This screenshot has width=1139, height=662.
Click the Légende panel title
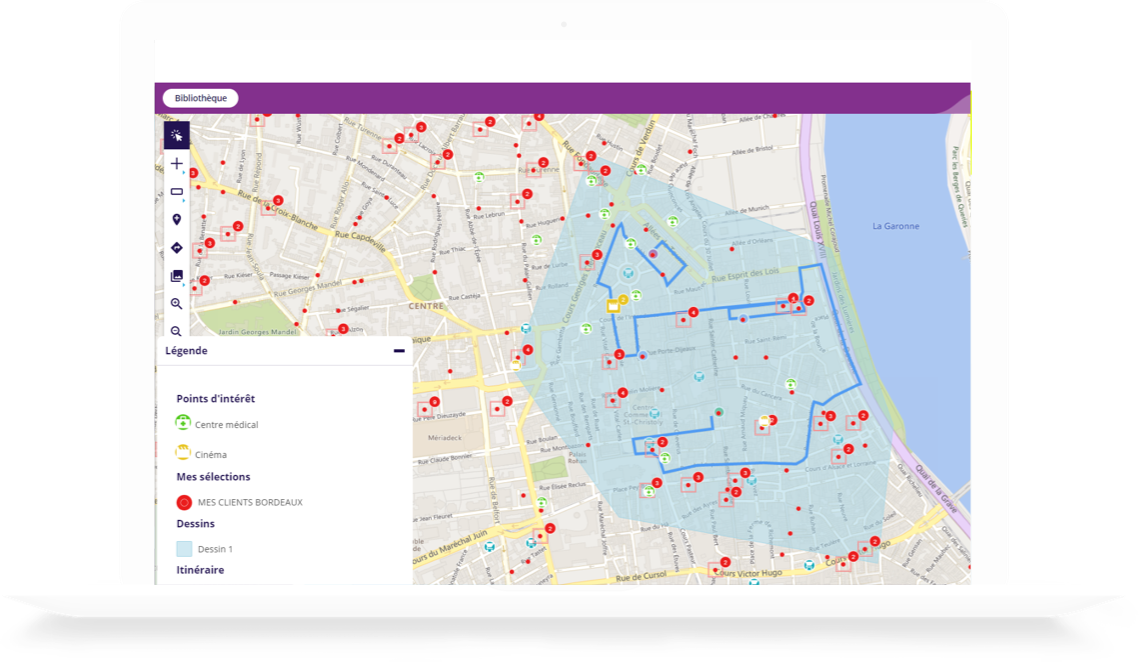187,350
